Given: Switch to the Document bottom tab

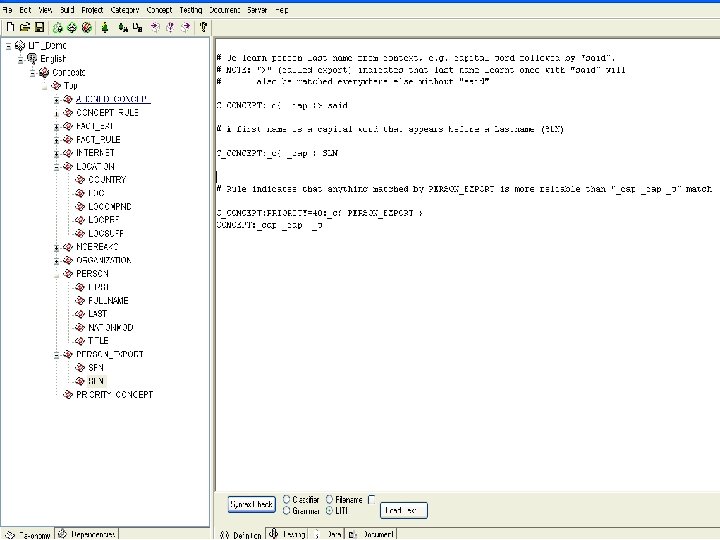Looking at the screenshot, I should pos(371,534).
